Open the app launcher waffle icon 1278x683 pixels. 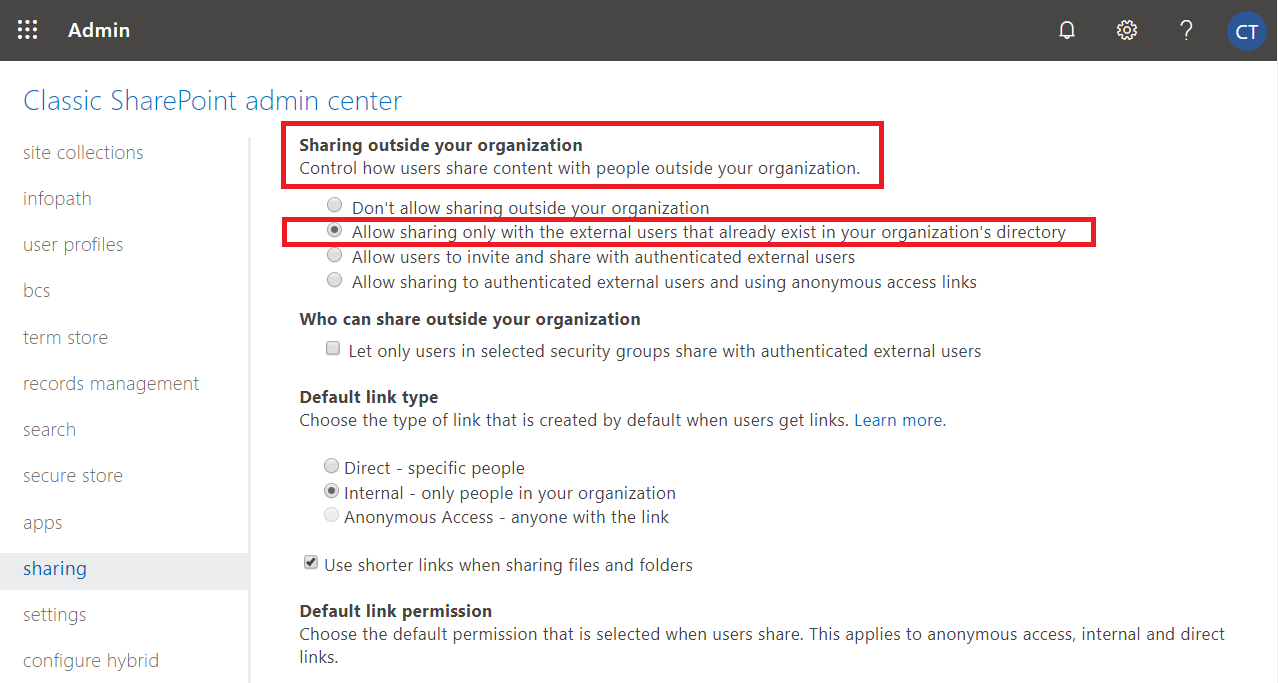coord(28,30)
